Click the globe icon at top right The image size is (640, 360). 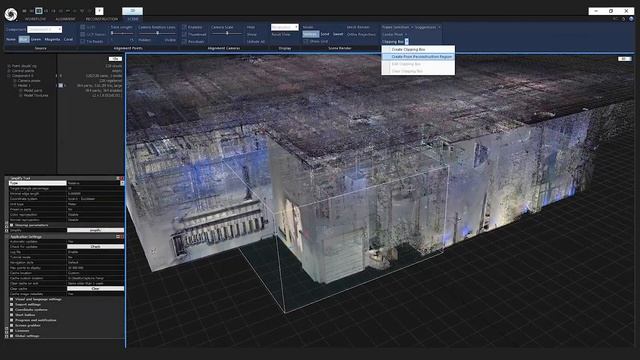tap(631, 19)
